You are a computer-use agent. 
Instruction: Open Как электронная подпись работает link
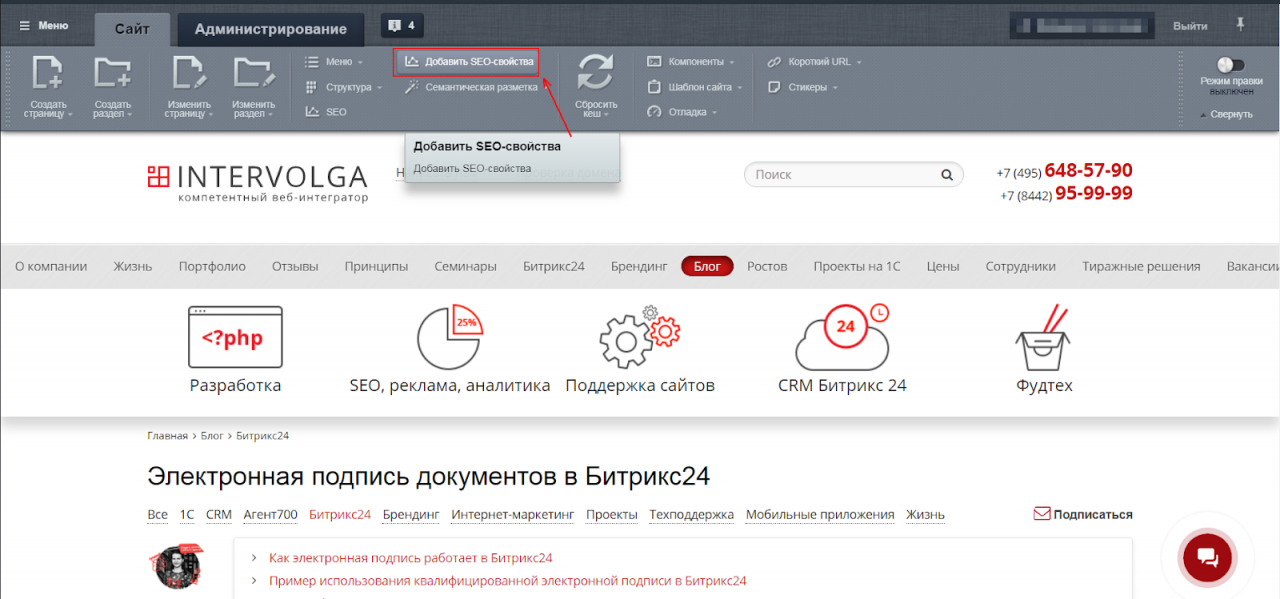click(410, 558)
